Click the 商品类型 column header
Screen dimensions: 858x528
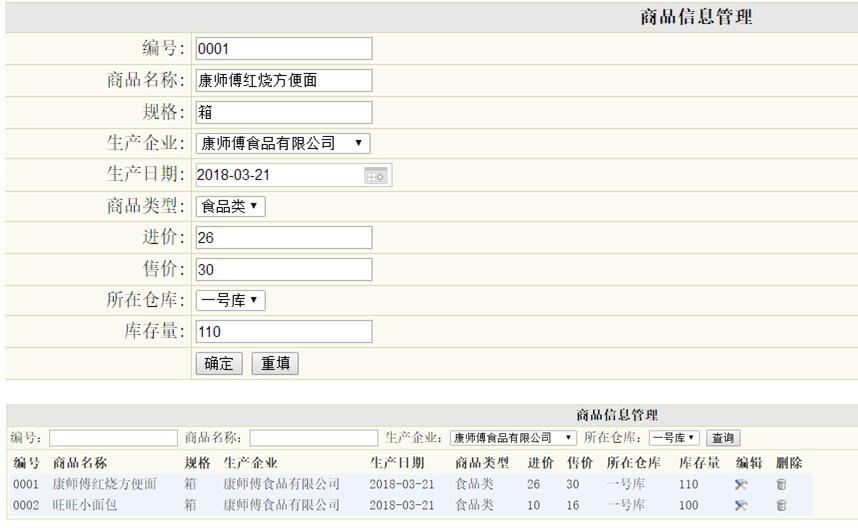(x=482, y=463)
